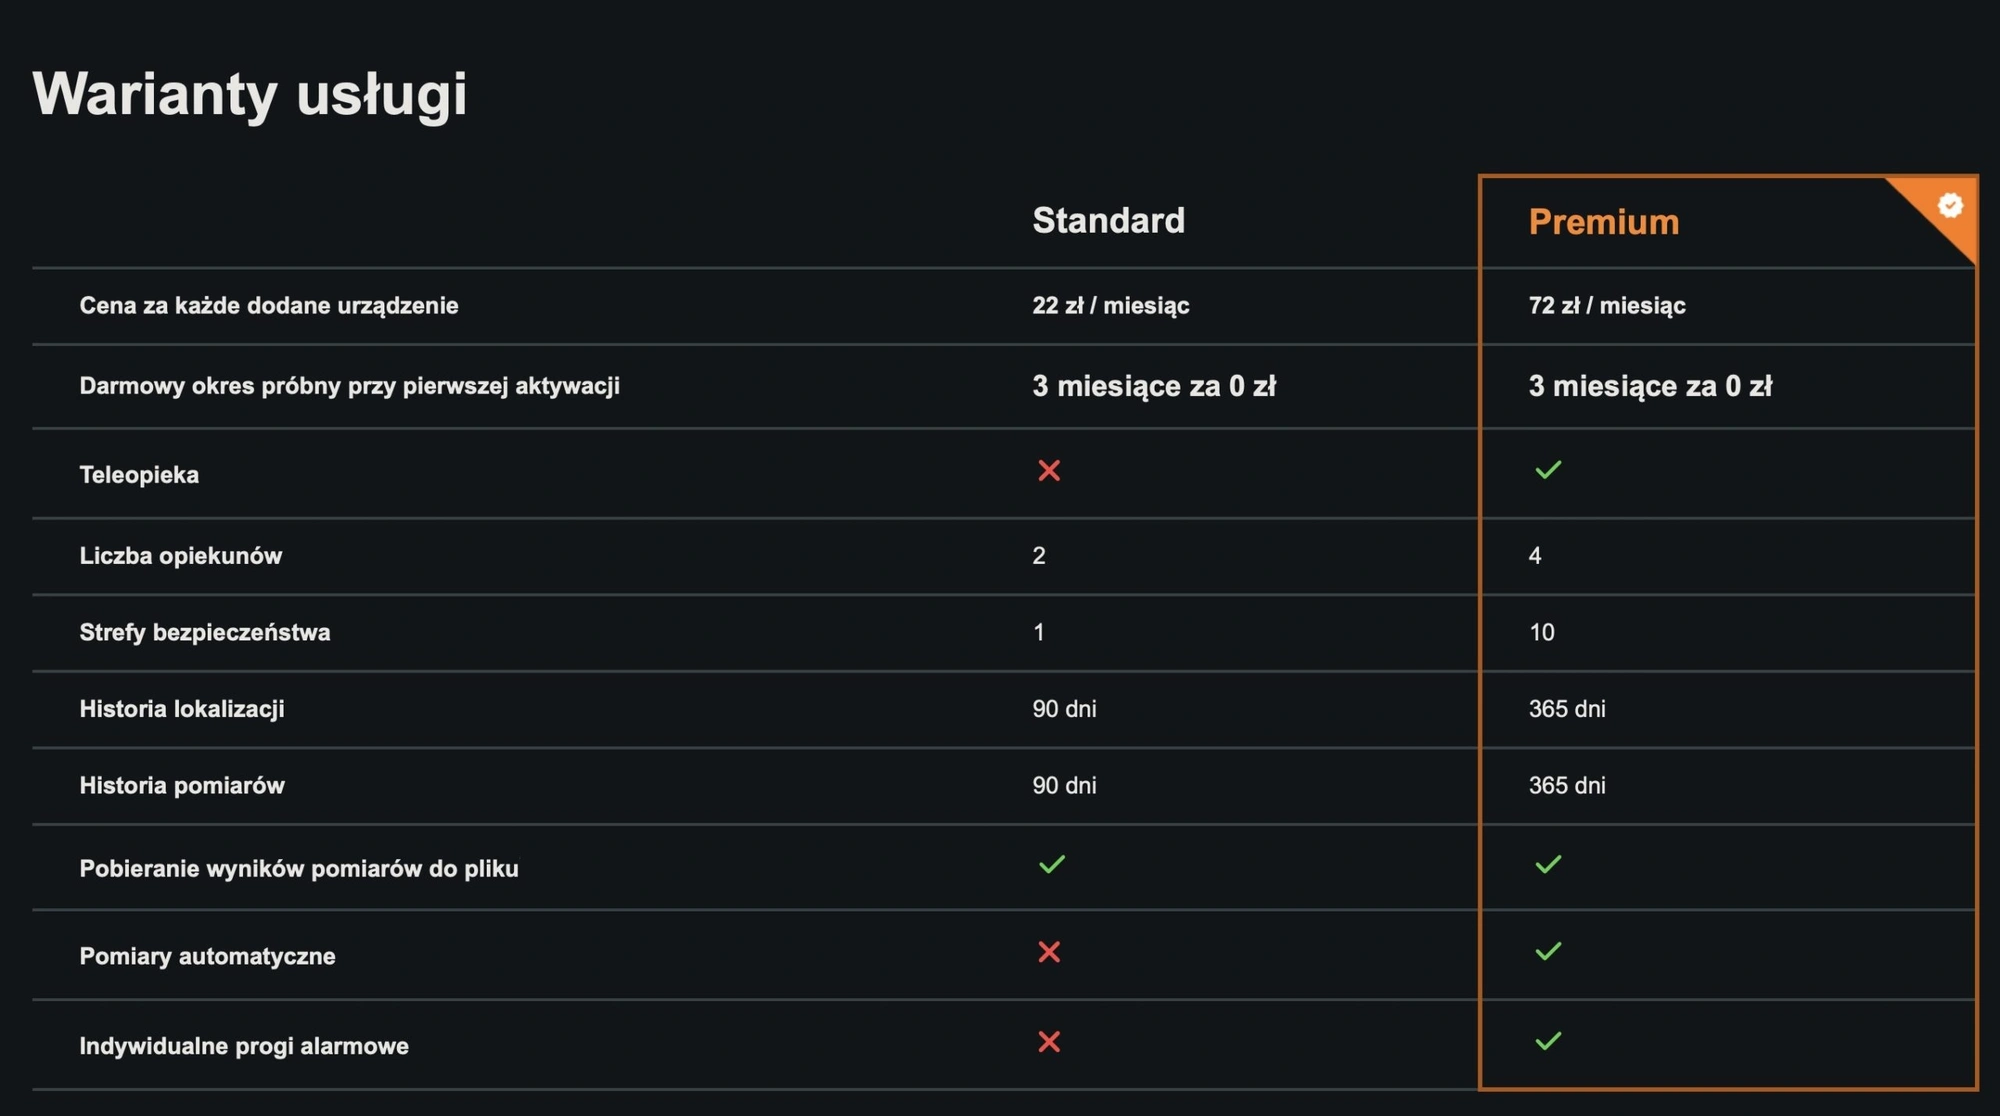The height and width of the screenshot is (1116, 2000).
Task: Click the 72 zł / miesiąc price
Action: pyautogui.click(x=1607, y=306)
